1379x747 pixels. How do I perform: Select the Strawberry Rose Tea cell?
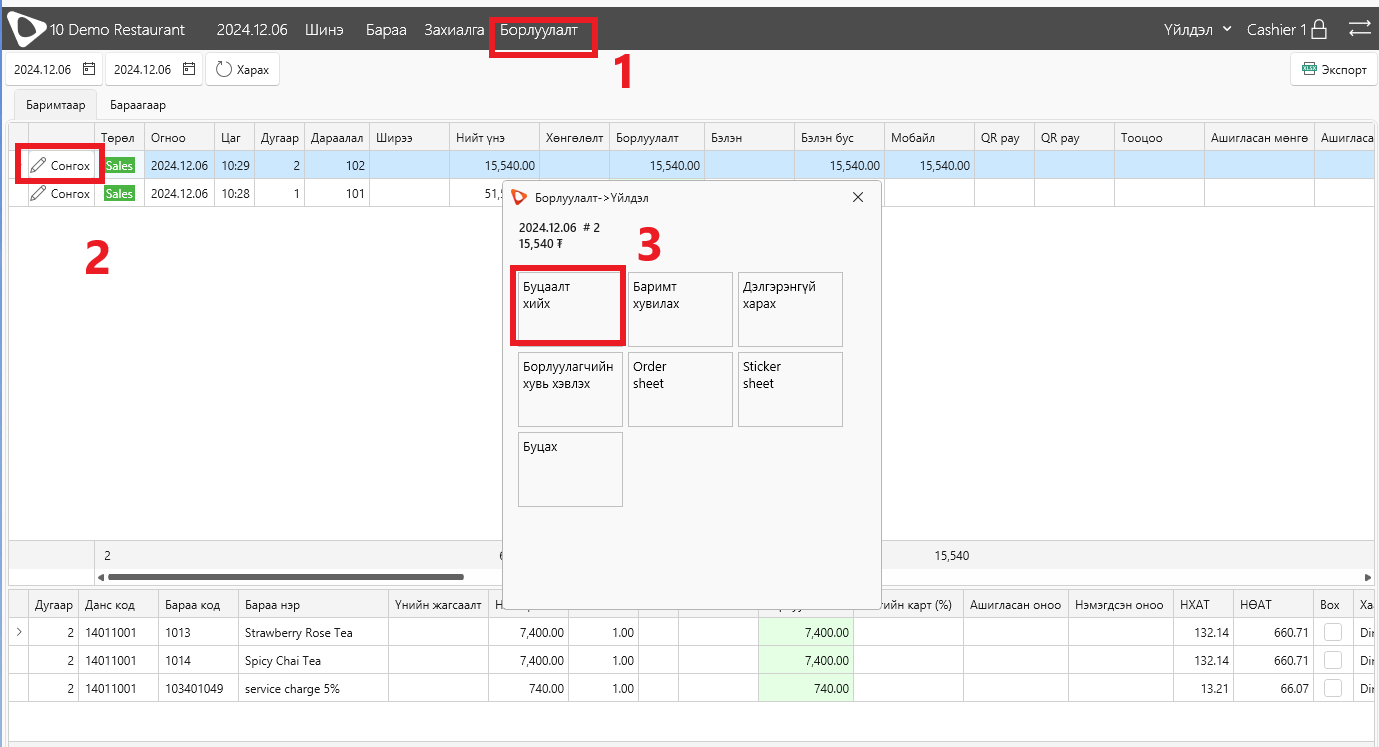313,632
